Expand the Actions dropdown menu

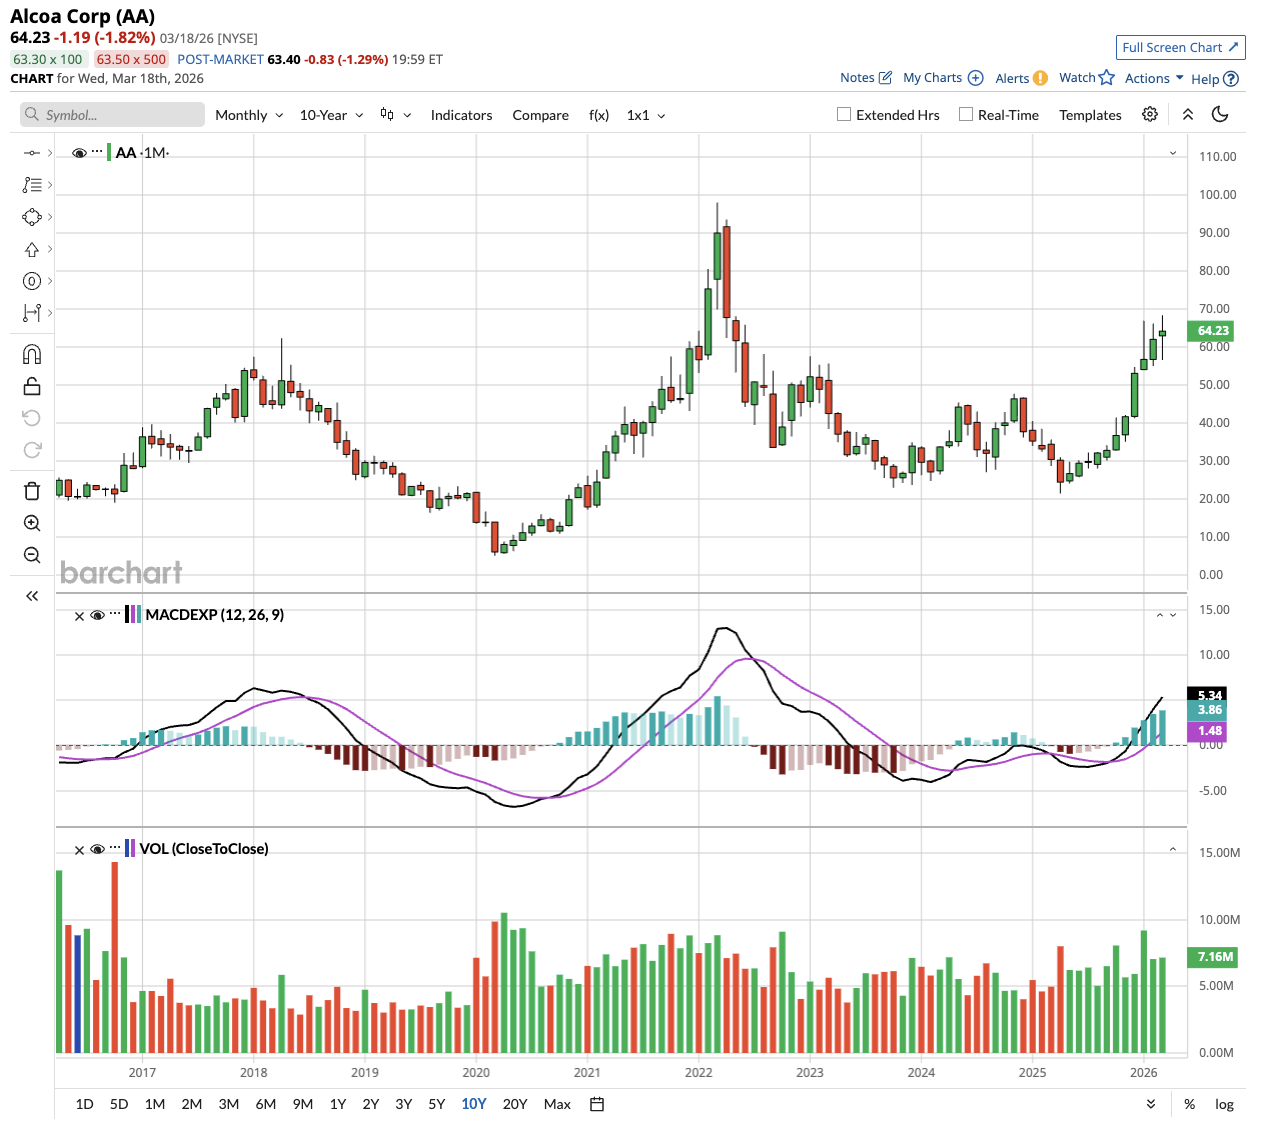1154,78
